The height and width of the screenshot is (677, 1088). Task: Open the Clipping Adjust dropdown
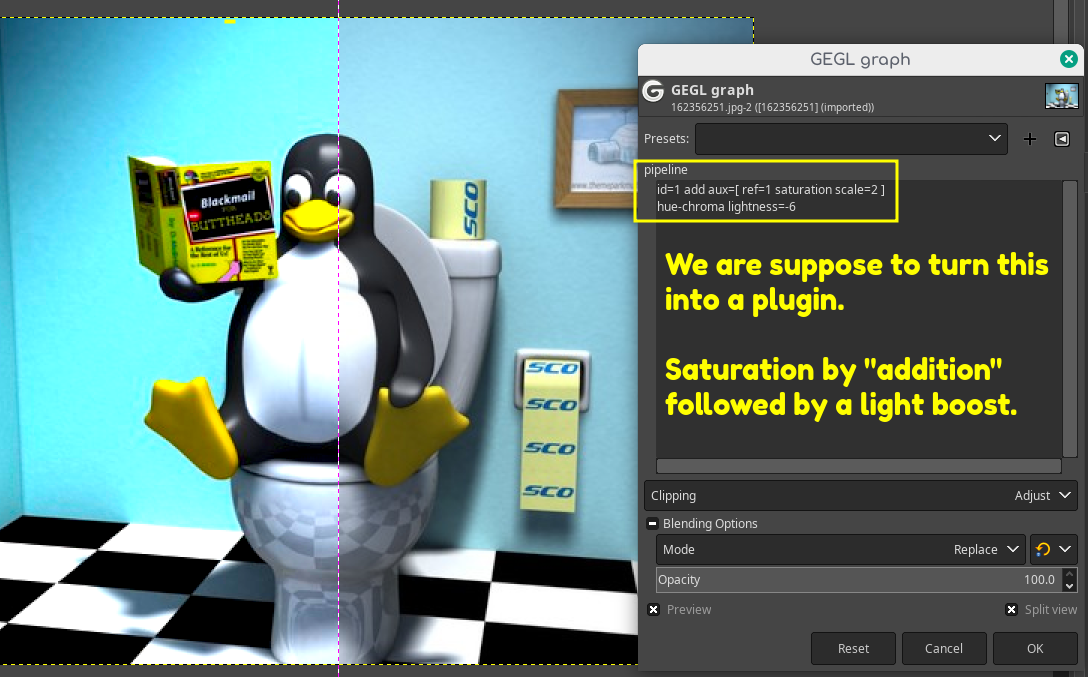[x=860, y=495]
